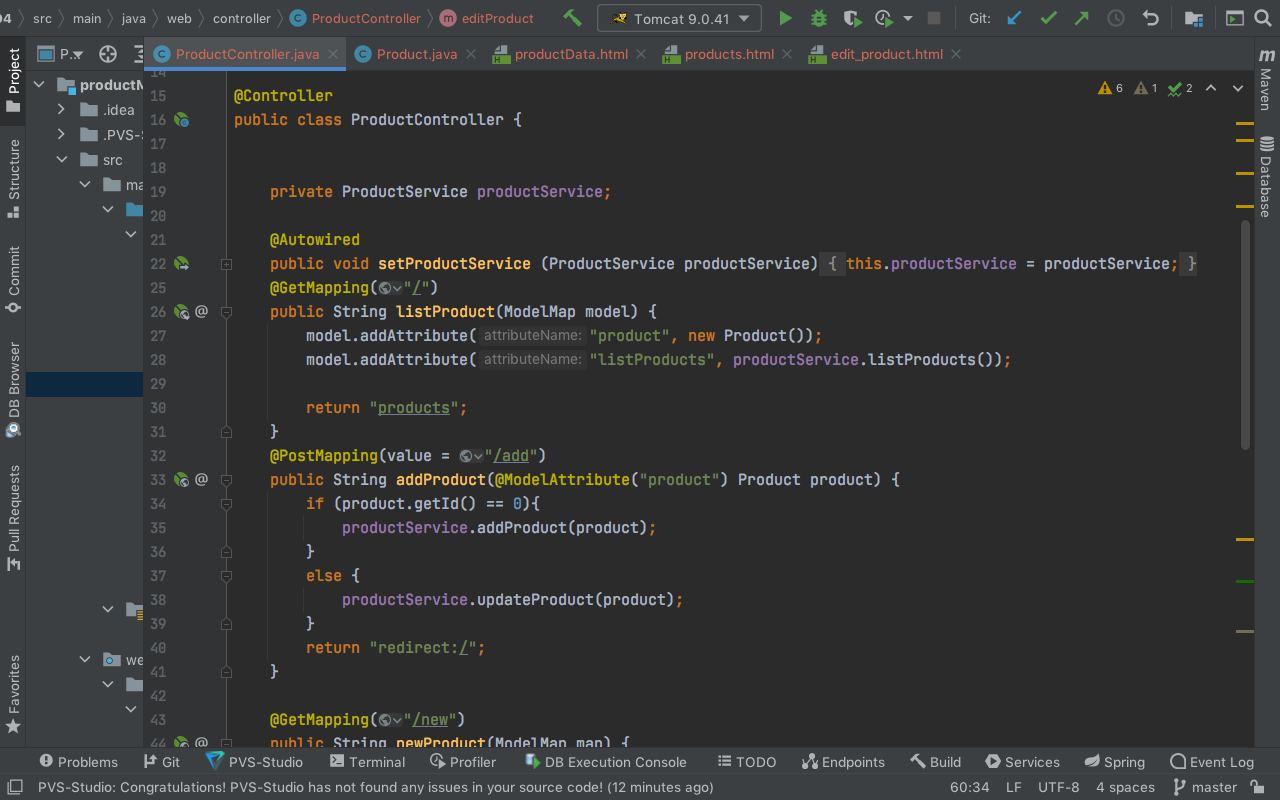Expand the .idea folder in project tree

62,109
